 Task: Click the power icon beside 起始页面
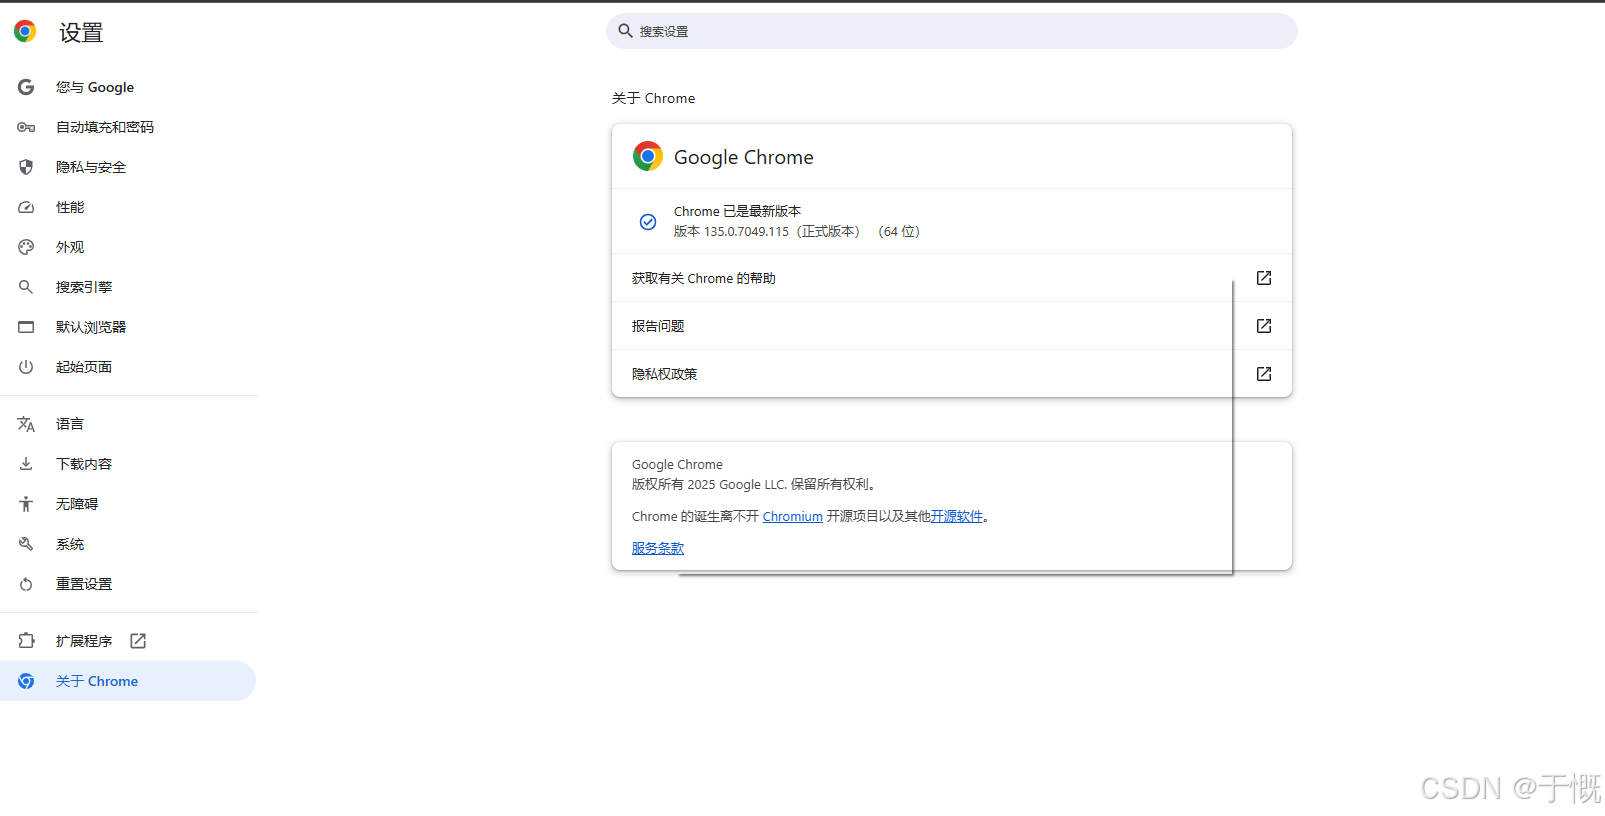coord(26,367)
